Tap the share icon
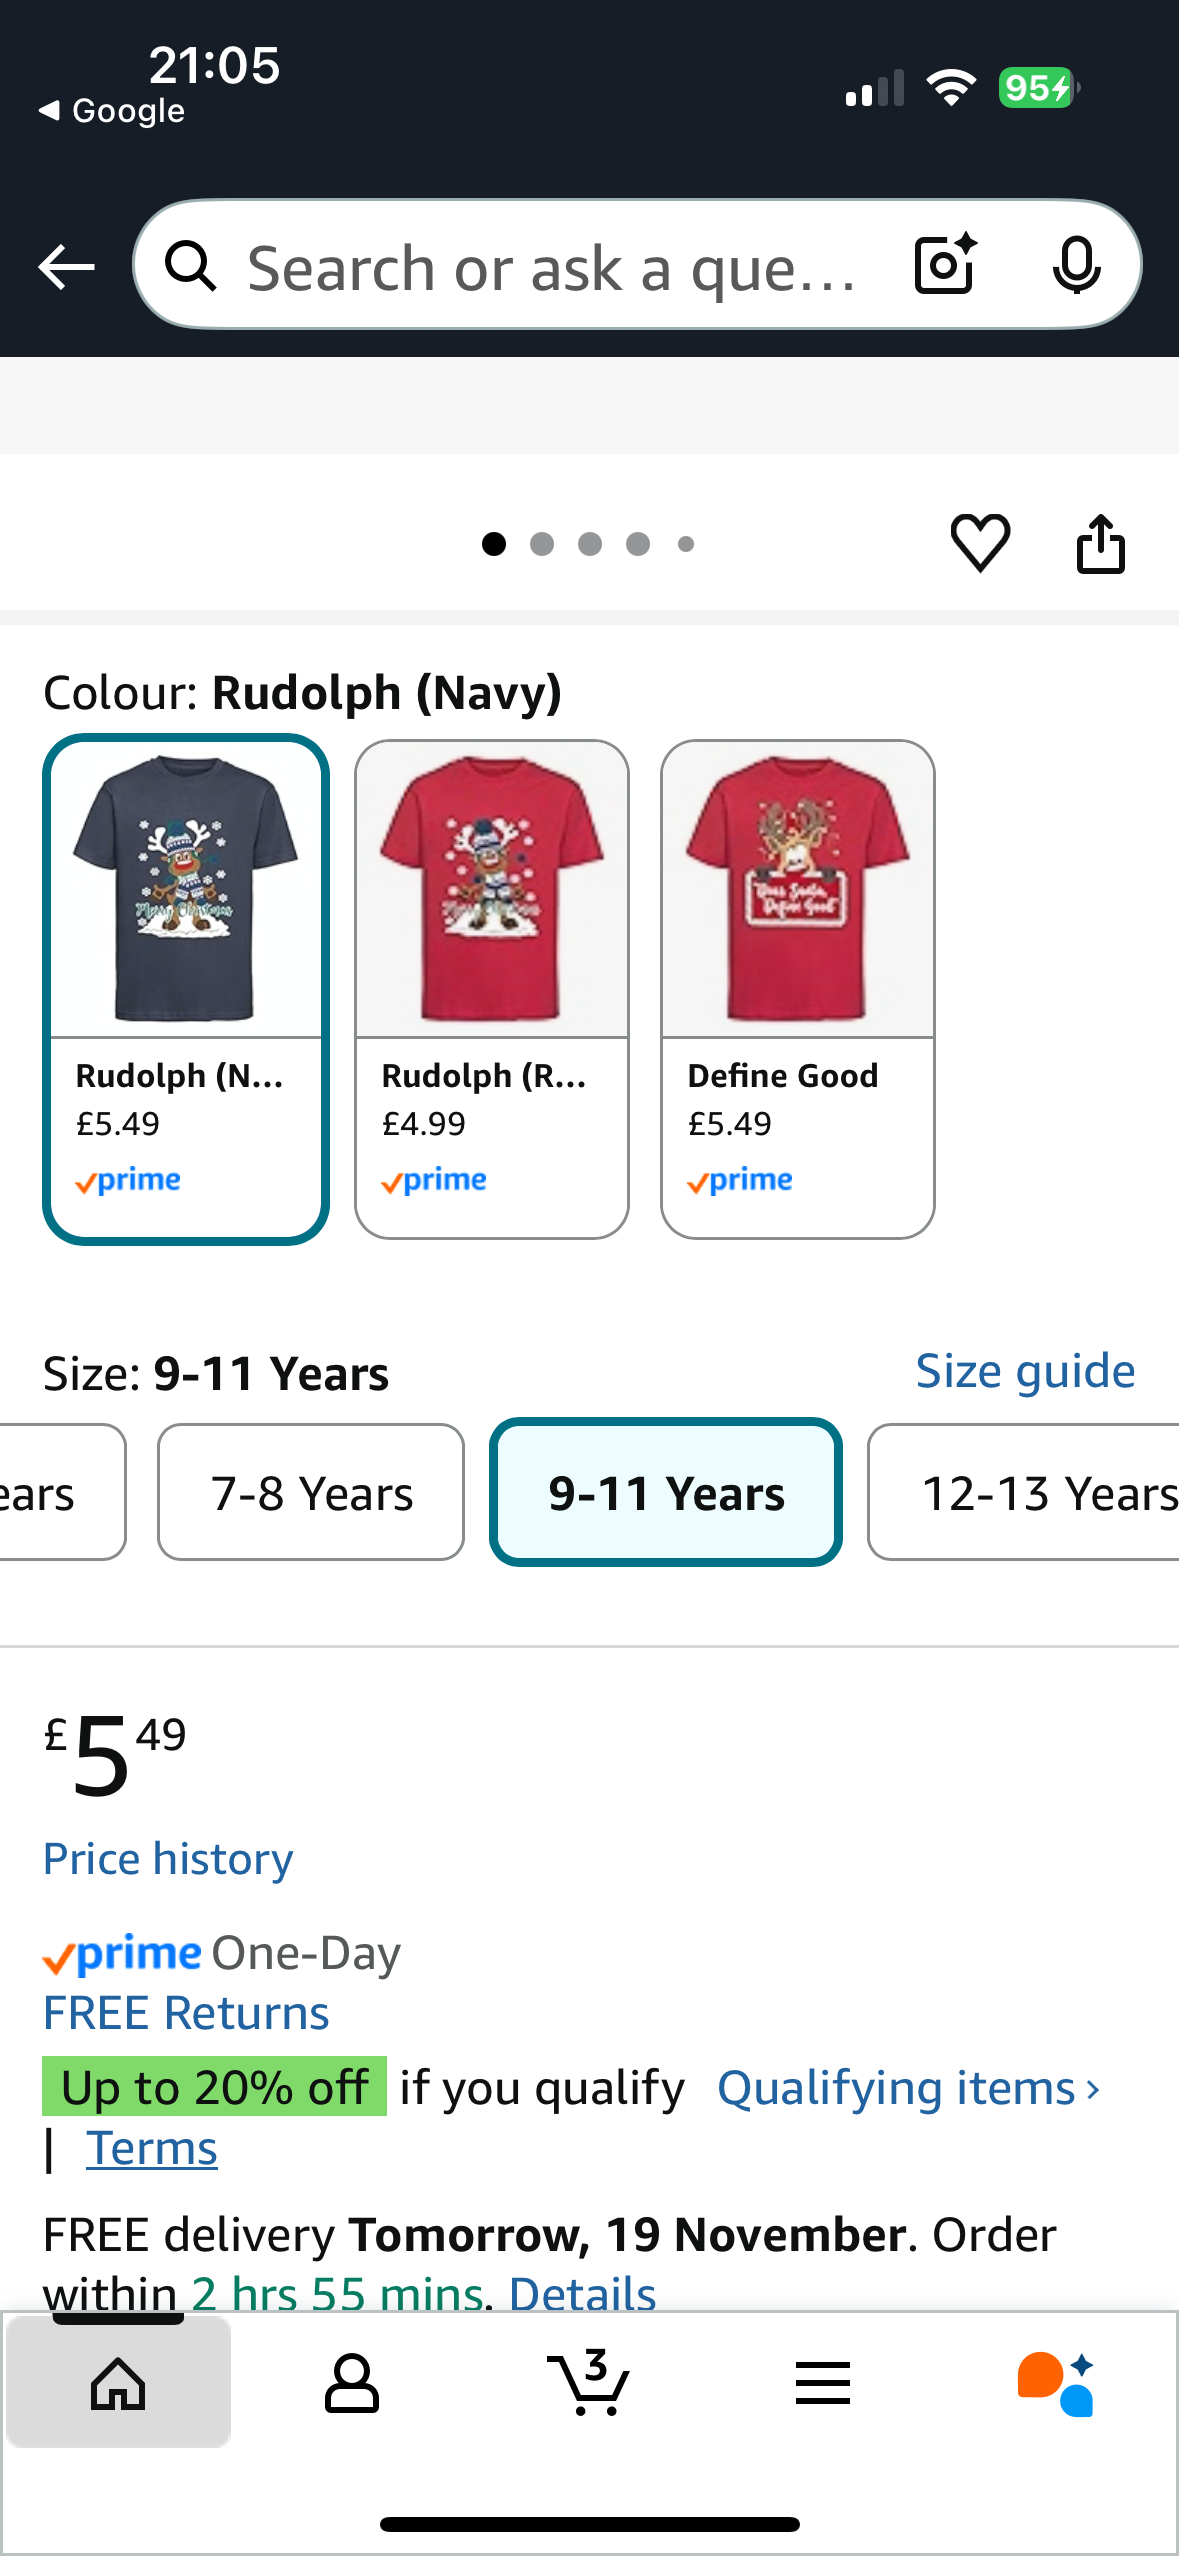1179x2556 pixels. pyautogui.click(x=1100, y=543)
